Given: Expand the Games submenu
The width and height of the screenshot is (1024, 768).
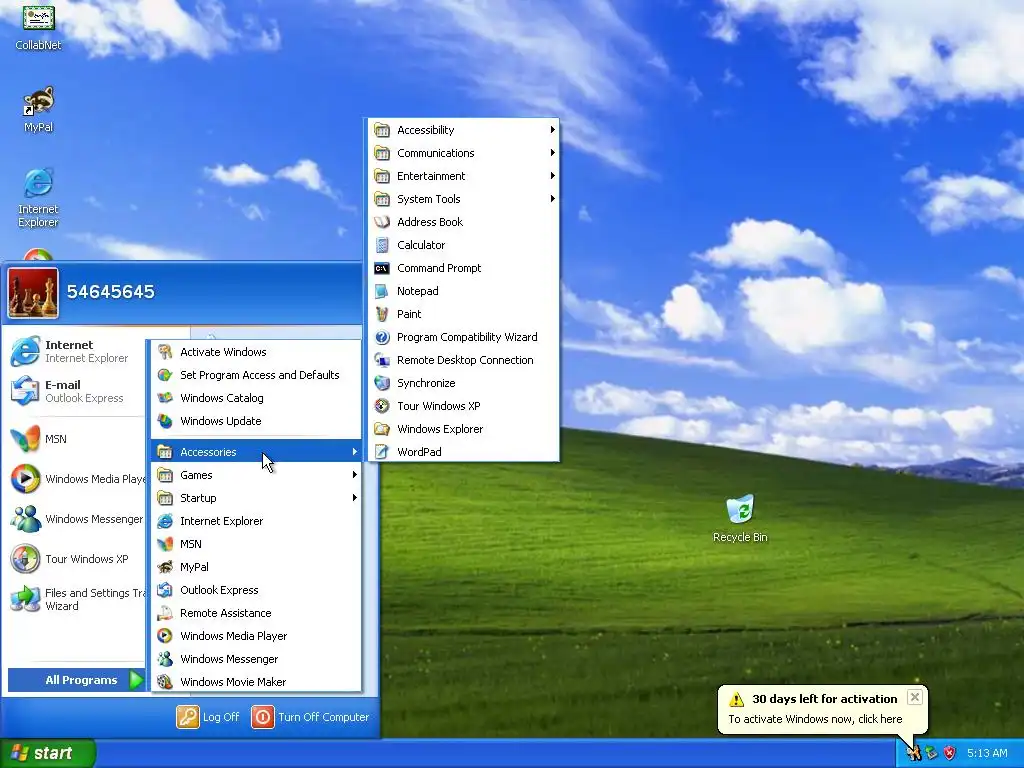Looking at the screenshot, I should (x=256, y=475).
